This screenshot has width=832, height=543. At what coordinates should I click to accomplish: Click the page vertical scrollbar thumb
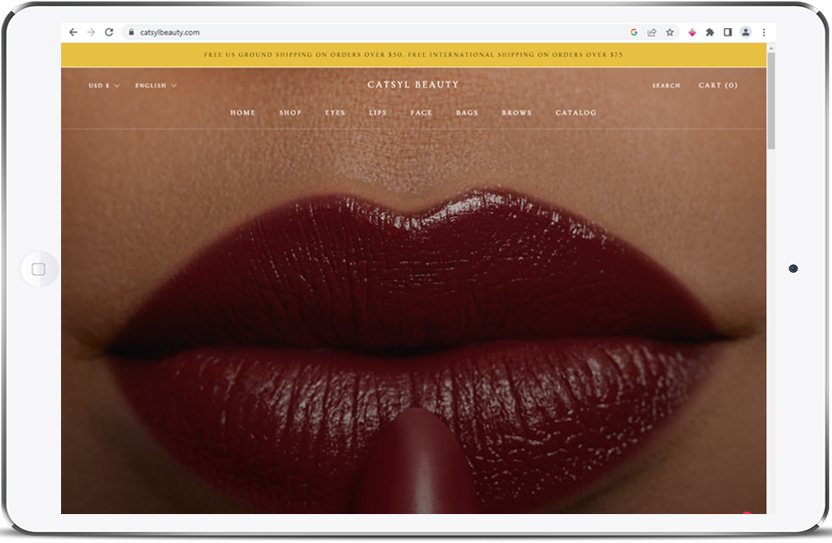pyautogui.click(x=771, y=100)
